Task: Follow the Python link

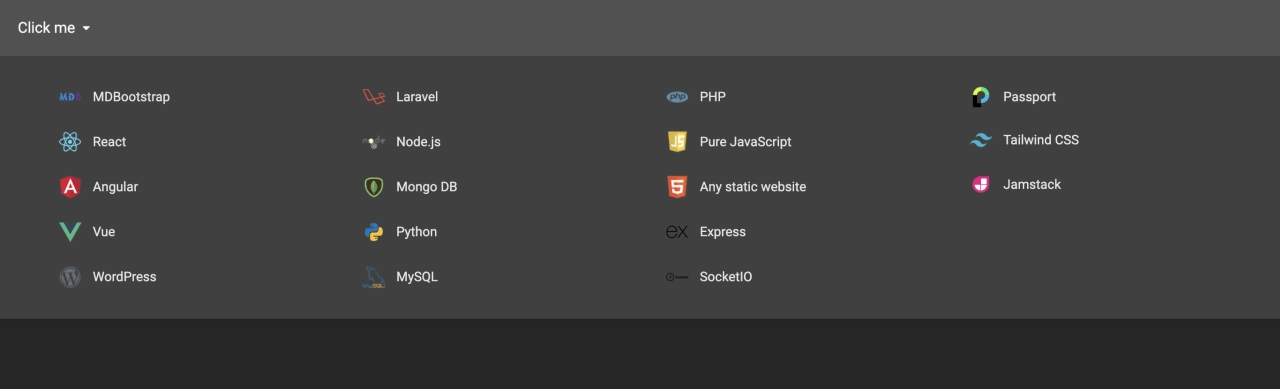Action: (416, 232)
